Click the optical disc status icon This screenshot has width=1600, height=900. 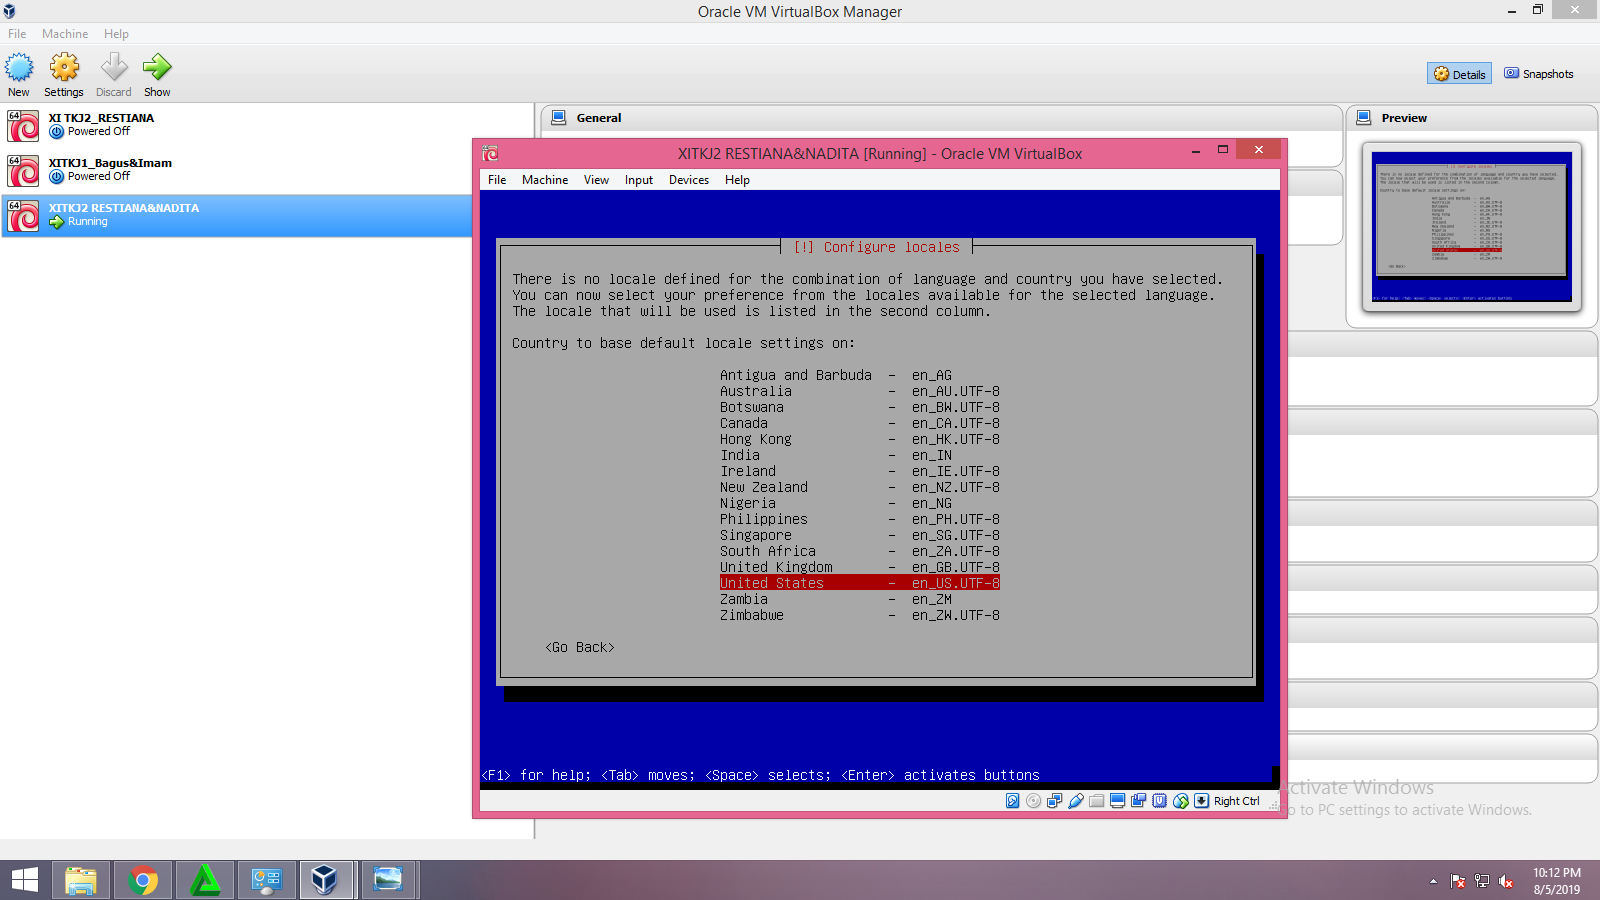(1034, 801)
